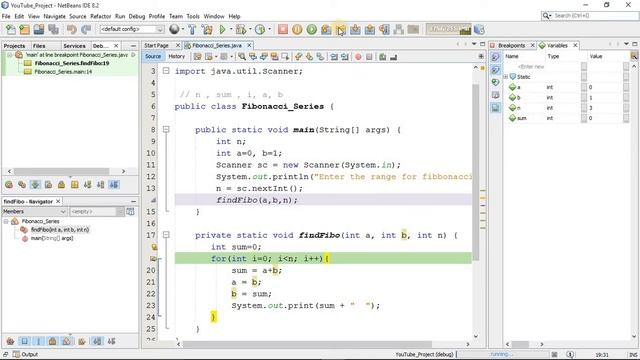Click the New File toolbar icon
The image size is (640, 360).
[x=11, y=29]
